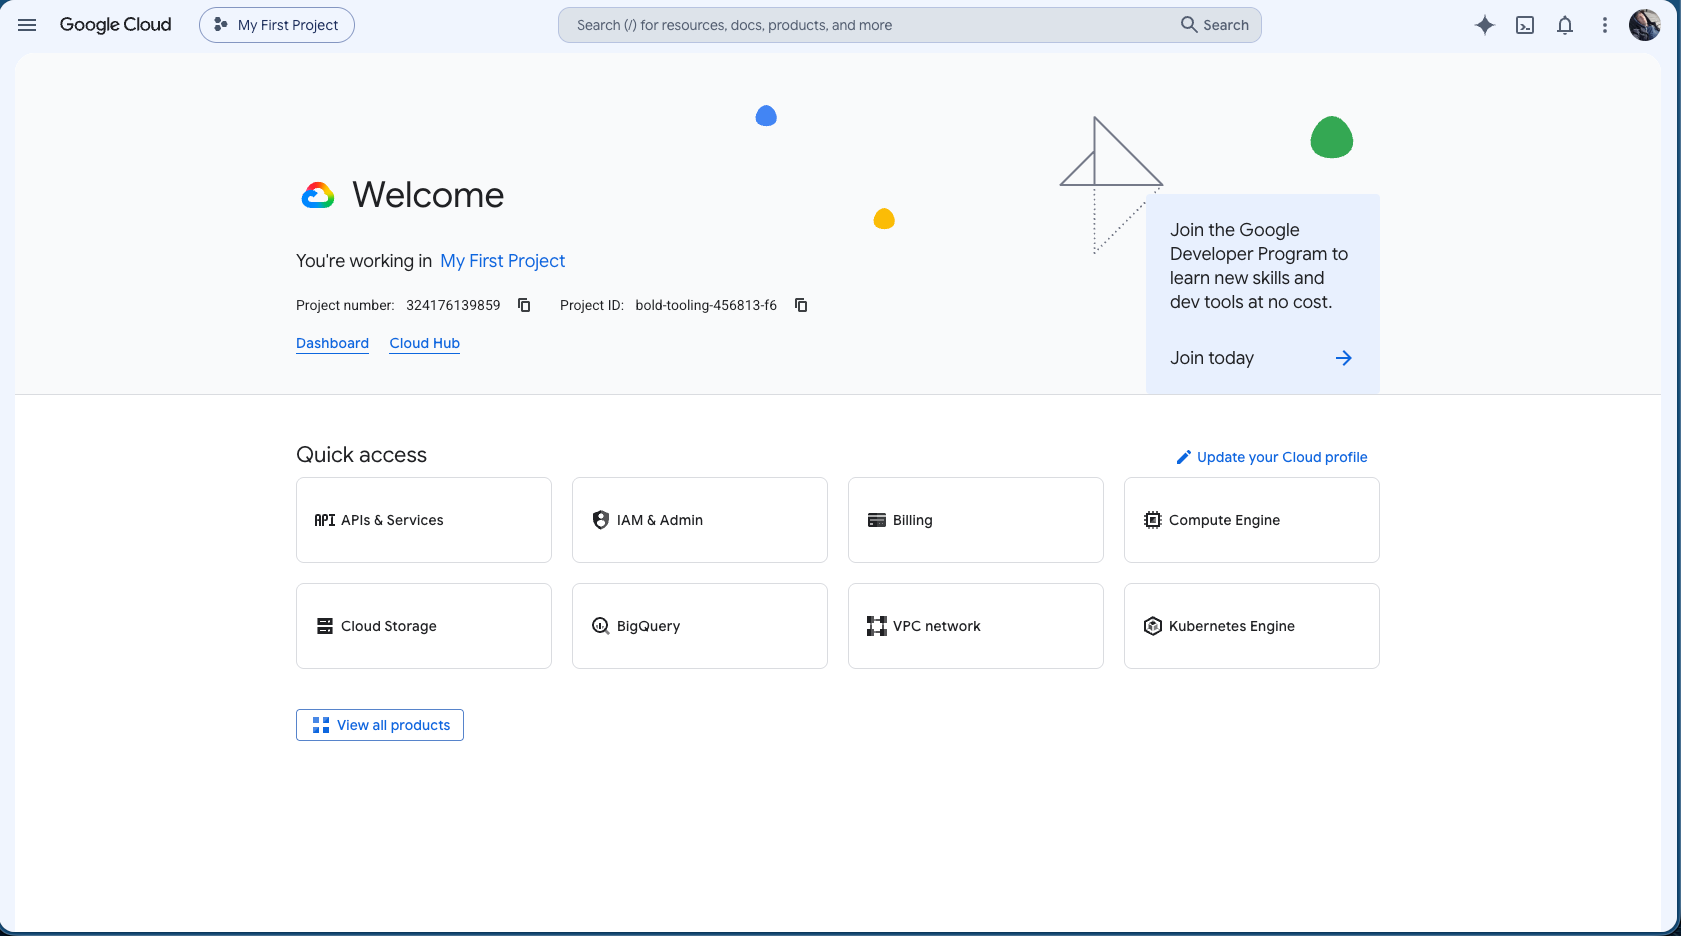Click the Compute Engine chip icon
The image size is (1681, 936).
[x=1153, y=520]
